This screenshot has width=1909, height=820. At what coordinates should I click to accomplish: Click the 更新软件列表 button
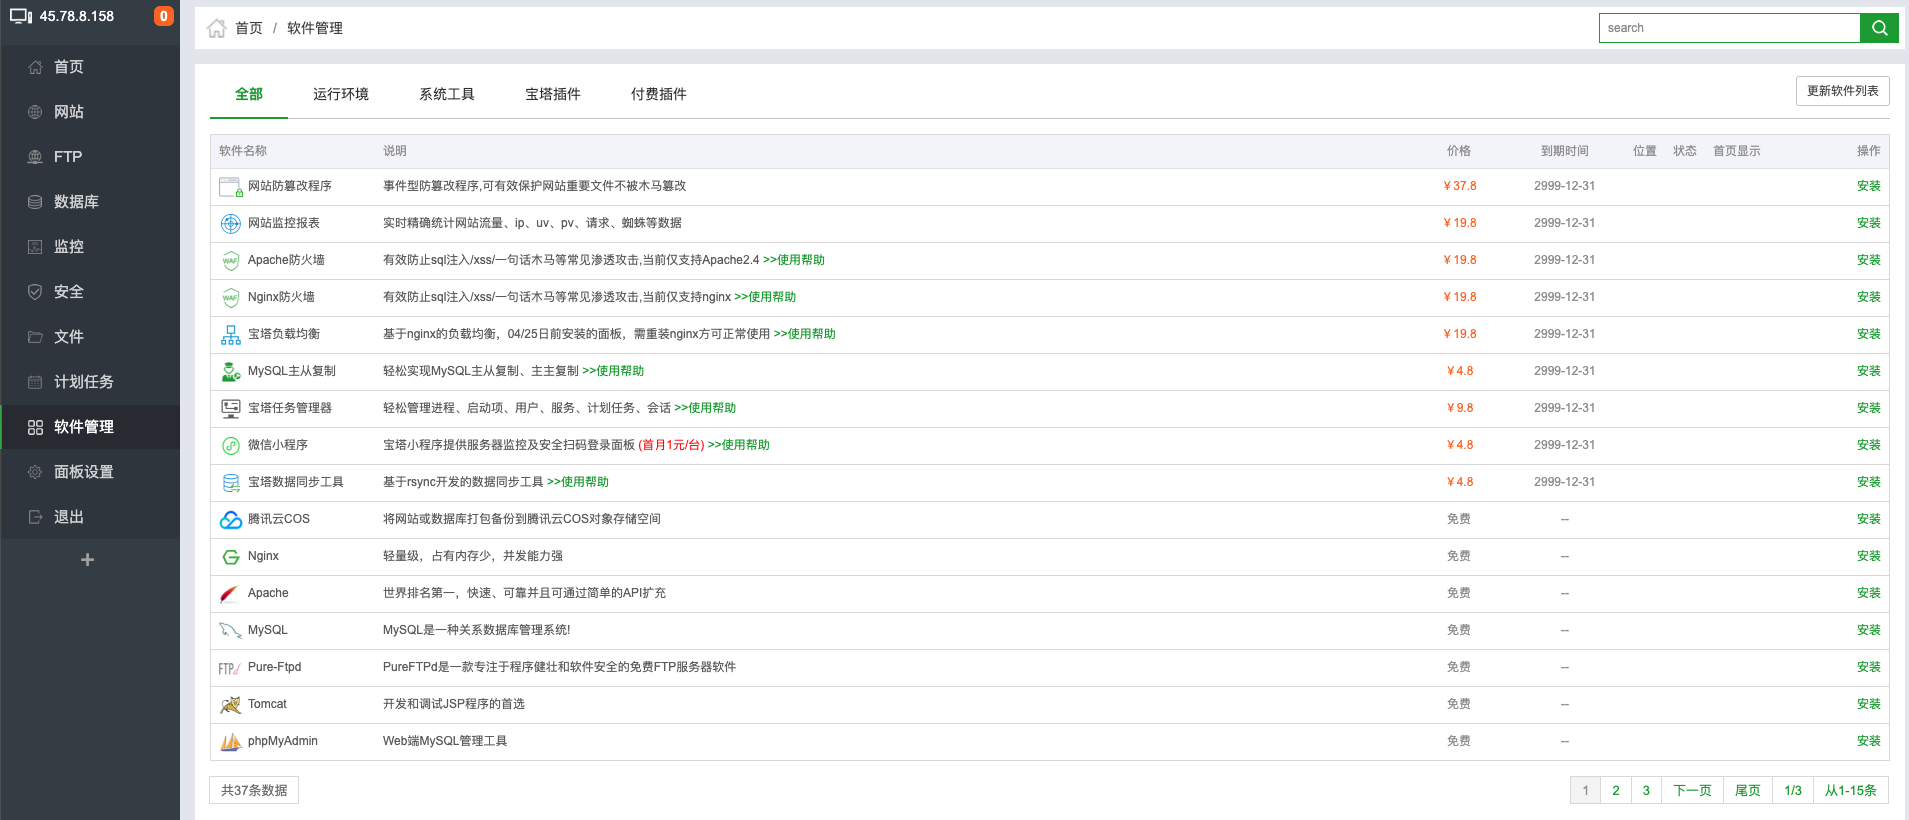coord(1842,91)
